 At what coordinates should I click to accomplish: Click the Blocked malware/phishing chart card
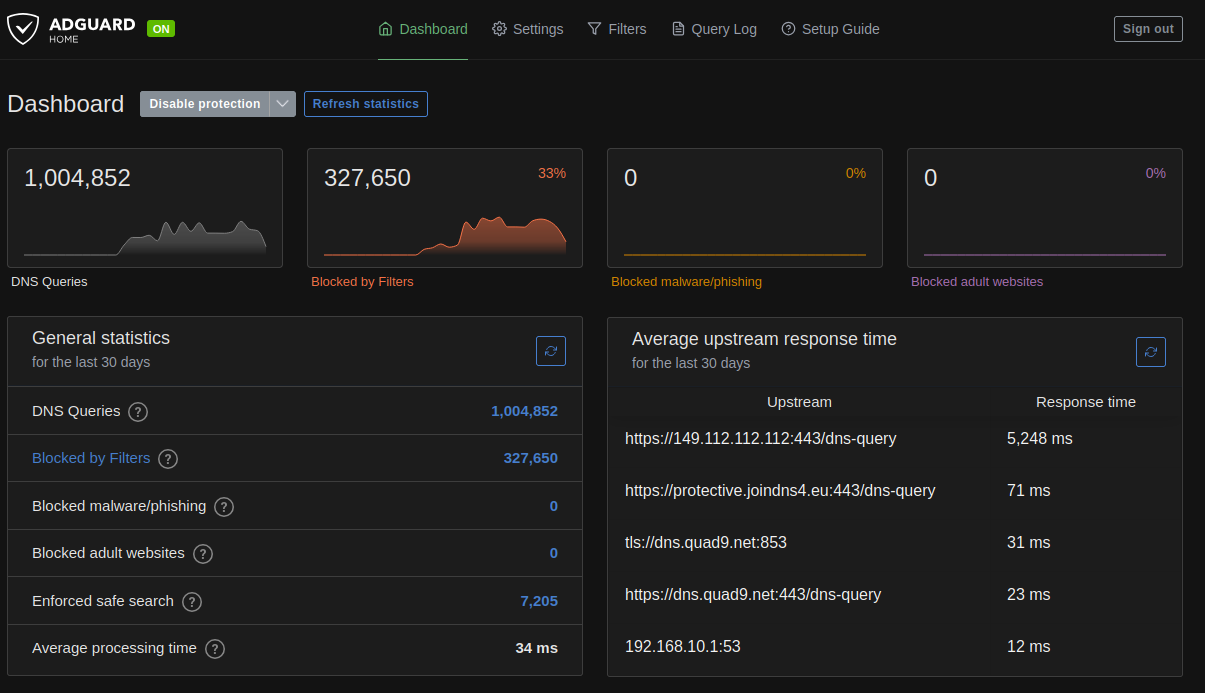click(745, 208)
